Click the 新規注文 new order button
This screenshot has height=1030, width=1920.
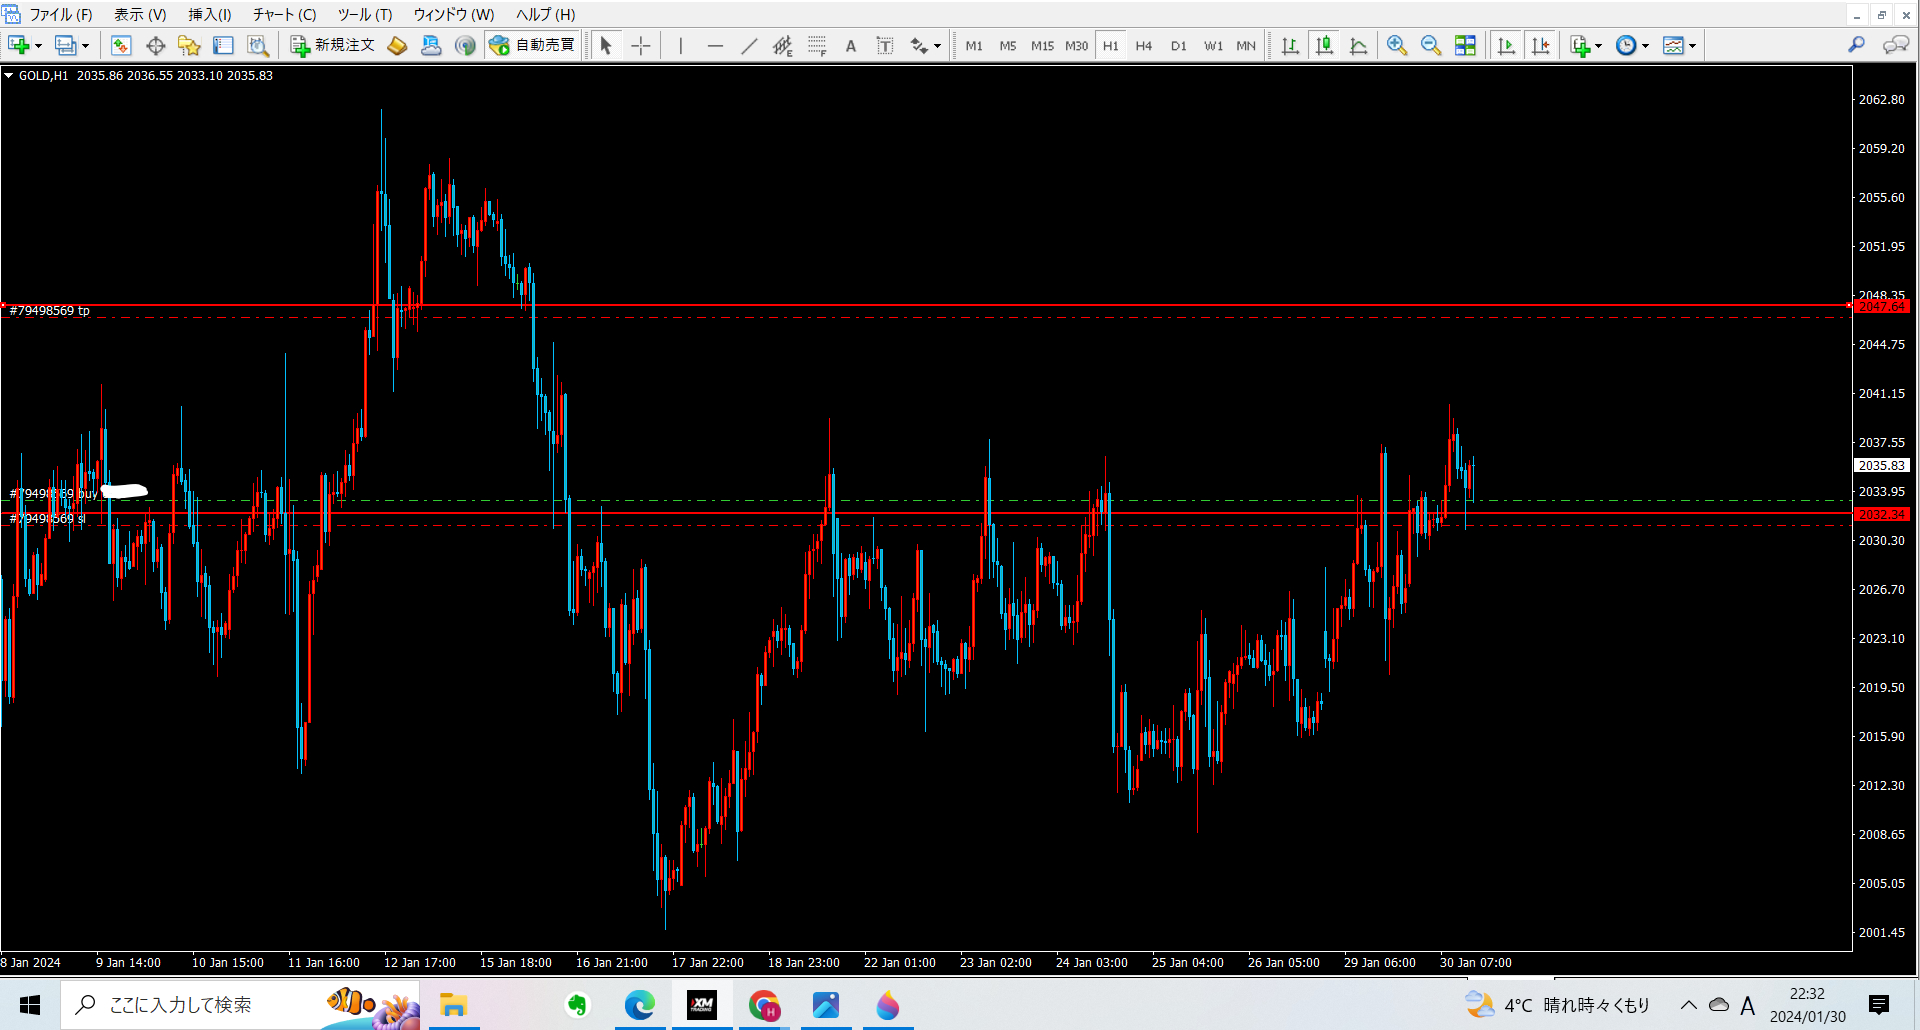tap(333, 45)
